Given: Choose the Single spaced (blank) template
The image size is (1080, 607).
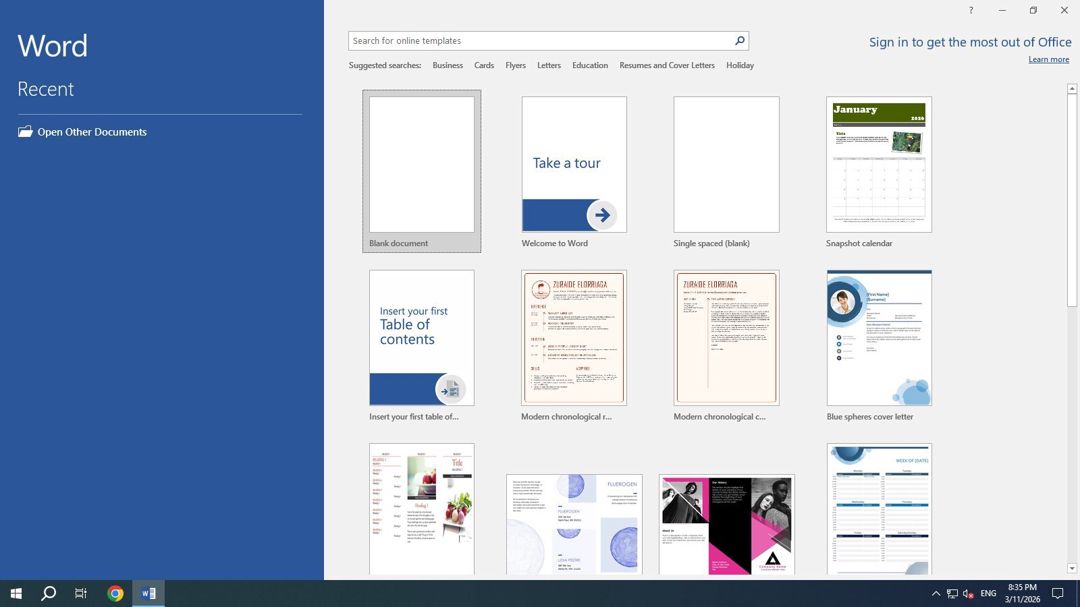Looking at the screenshot, I should coord(726,164).
